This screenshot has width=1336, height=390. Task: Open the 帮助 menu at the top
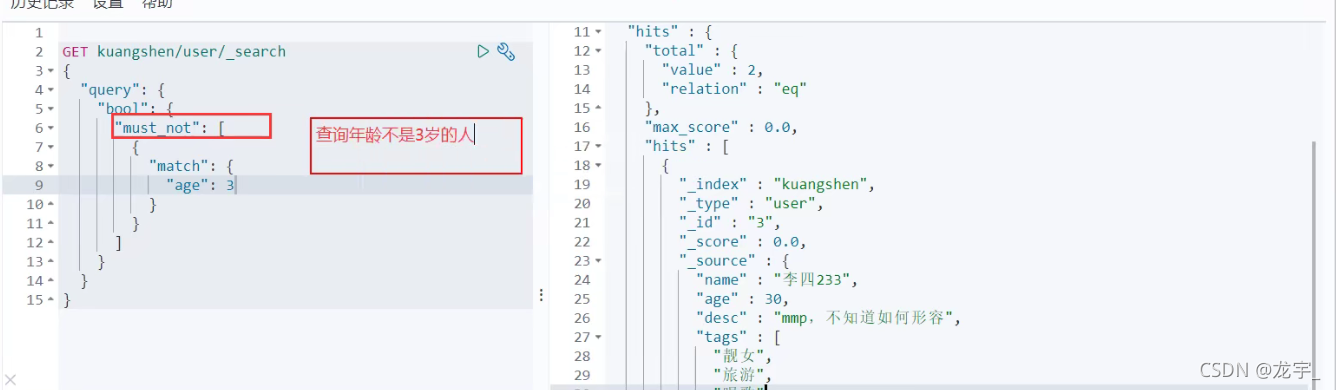pos(157,4)
